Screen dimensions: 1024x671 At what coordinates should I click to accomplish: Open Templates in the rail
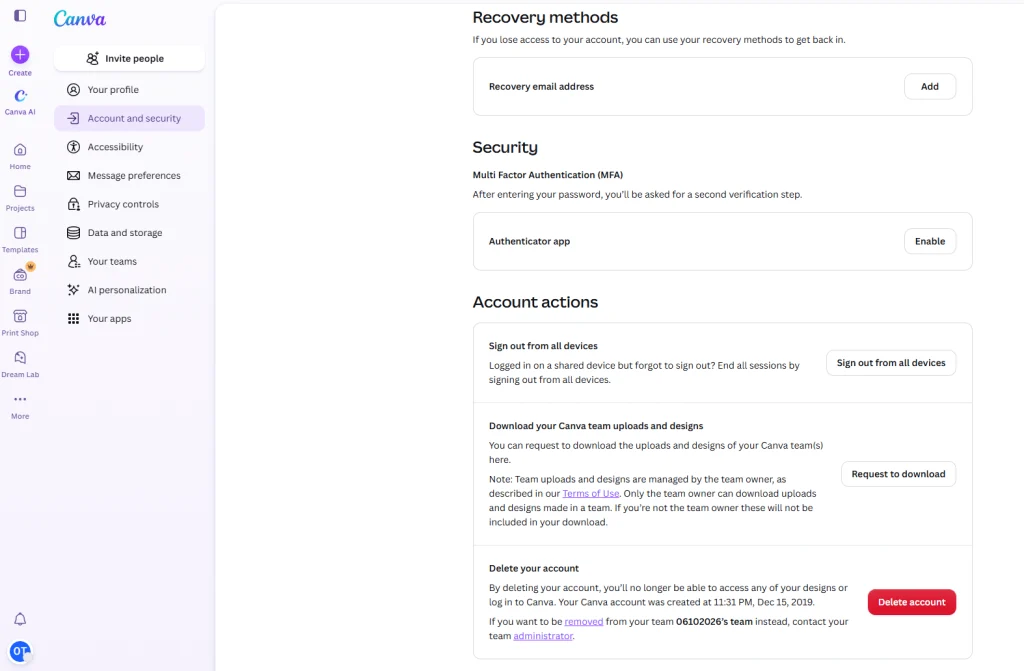point(20,240)
